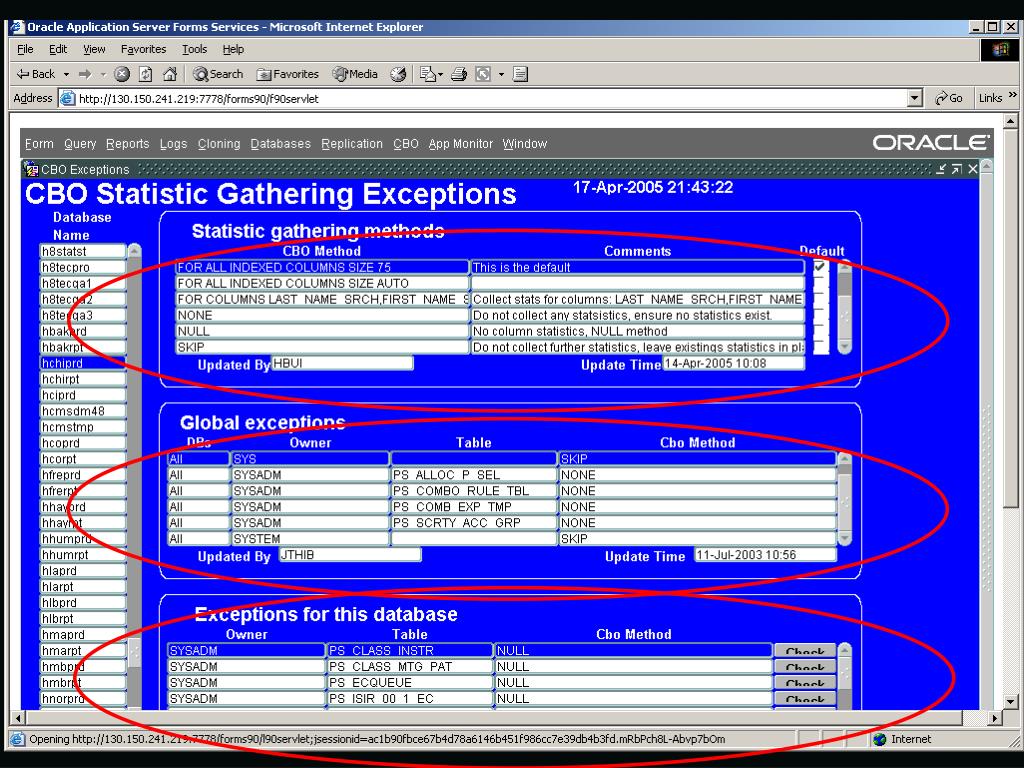The height and width of the screenshot is (768, 1024).
Task: Click the CBO Exceptions window title icon
Action: pos(31,169)
